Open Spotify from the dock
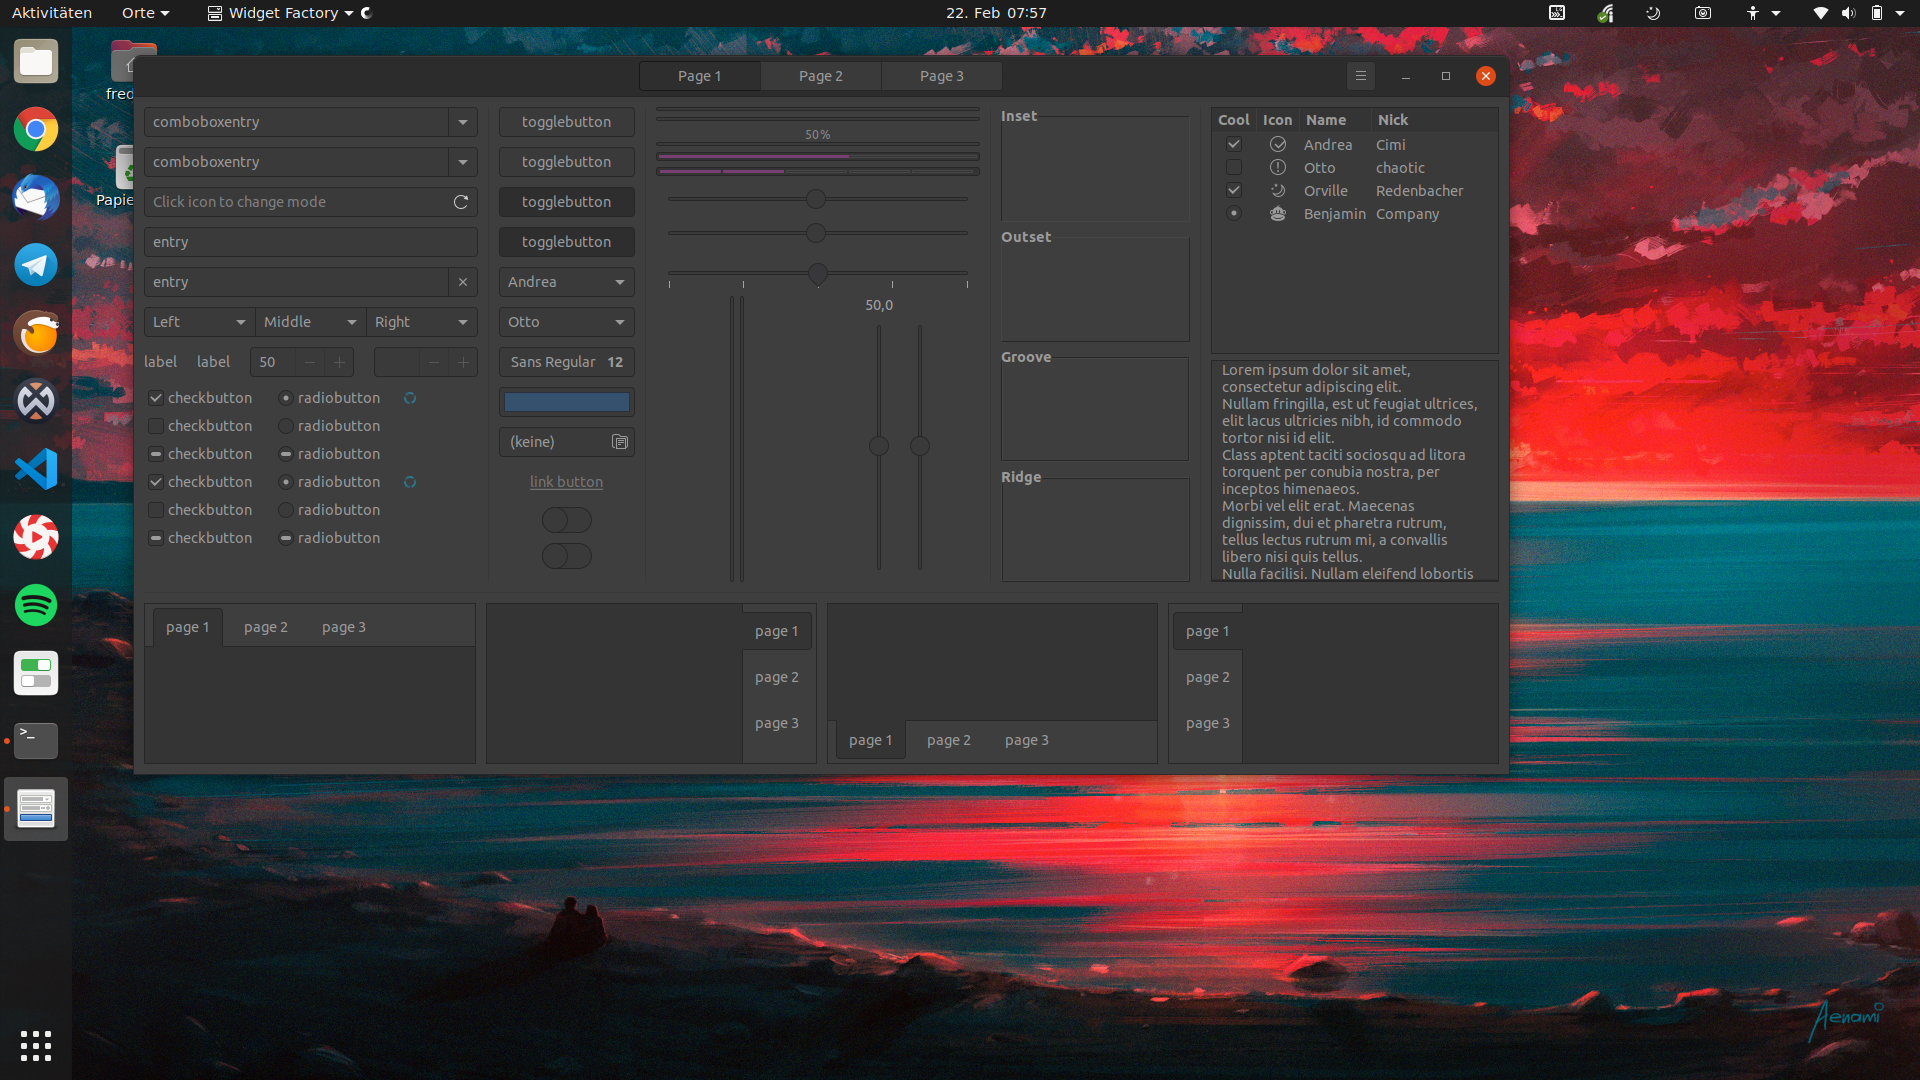The height and width of the screenshot is (1080, 1920). [36, 605]
